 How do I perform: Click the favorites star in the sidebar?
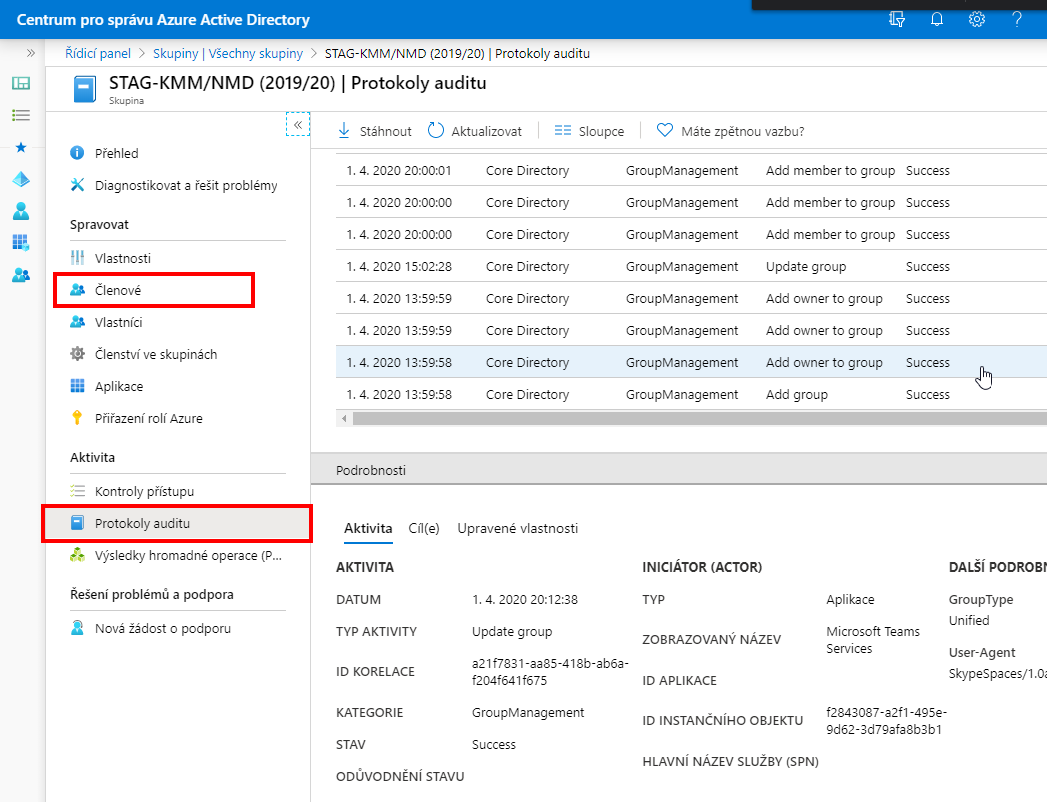point(21,147)
